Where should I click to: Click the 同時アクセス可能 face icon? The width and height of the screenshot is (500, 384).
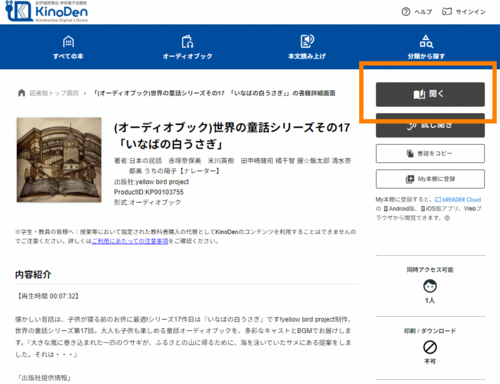pyautogui.click(x=430, y=286)
